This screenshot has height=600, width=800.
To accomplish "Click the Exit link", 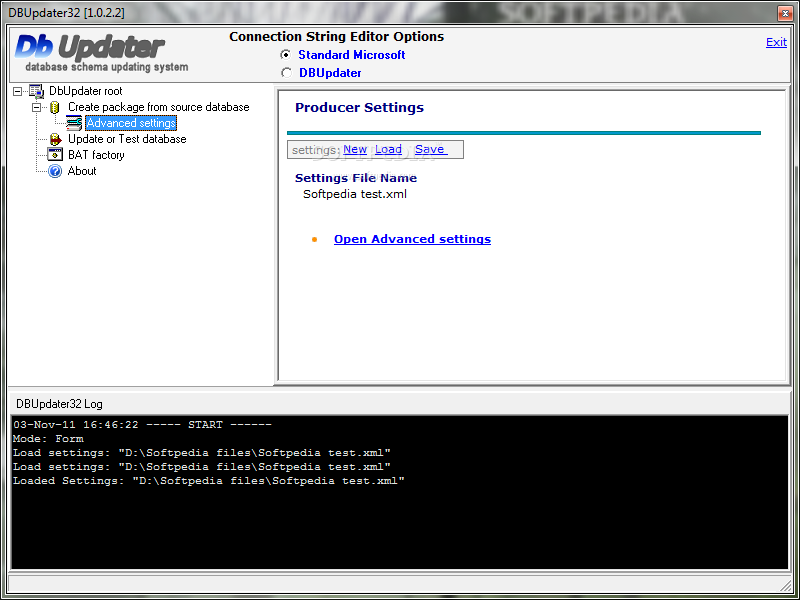I will click(776, 42).
